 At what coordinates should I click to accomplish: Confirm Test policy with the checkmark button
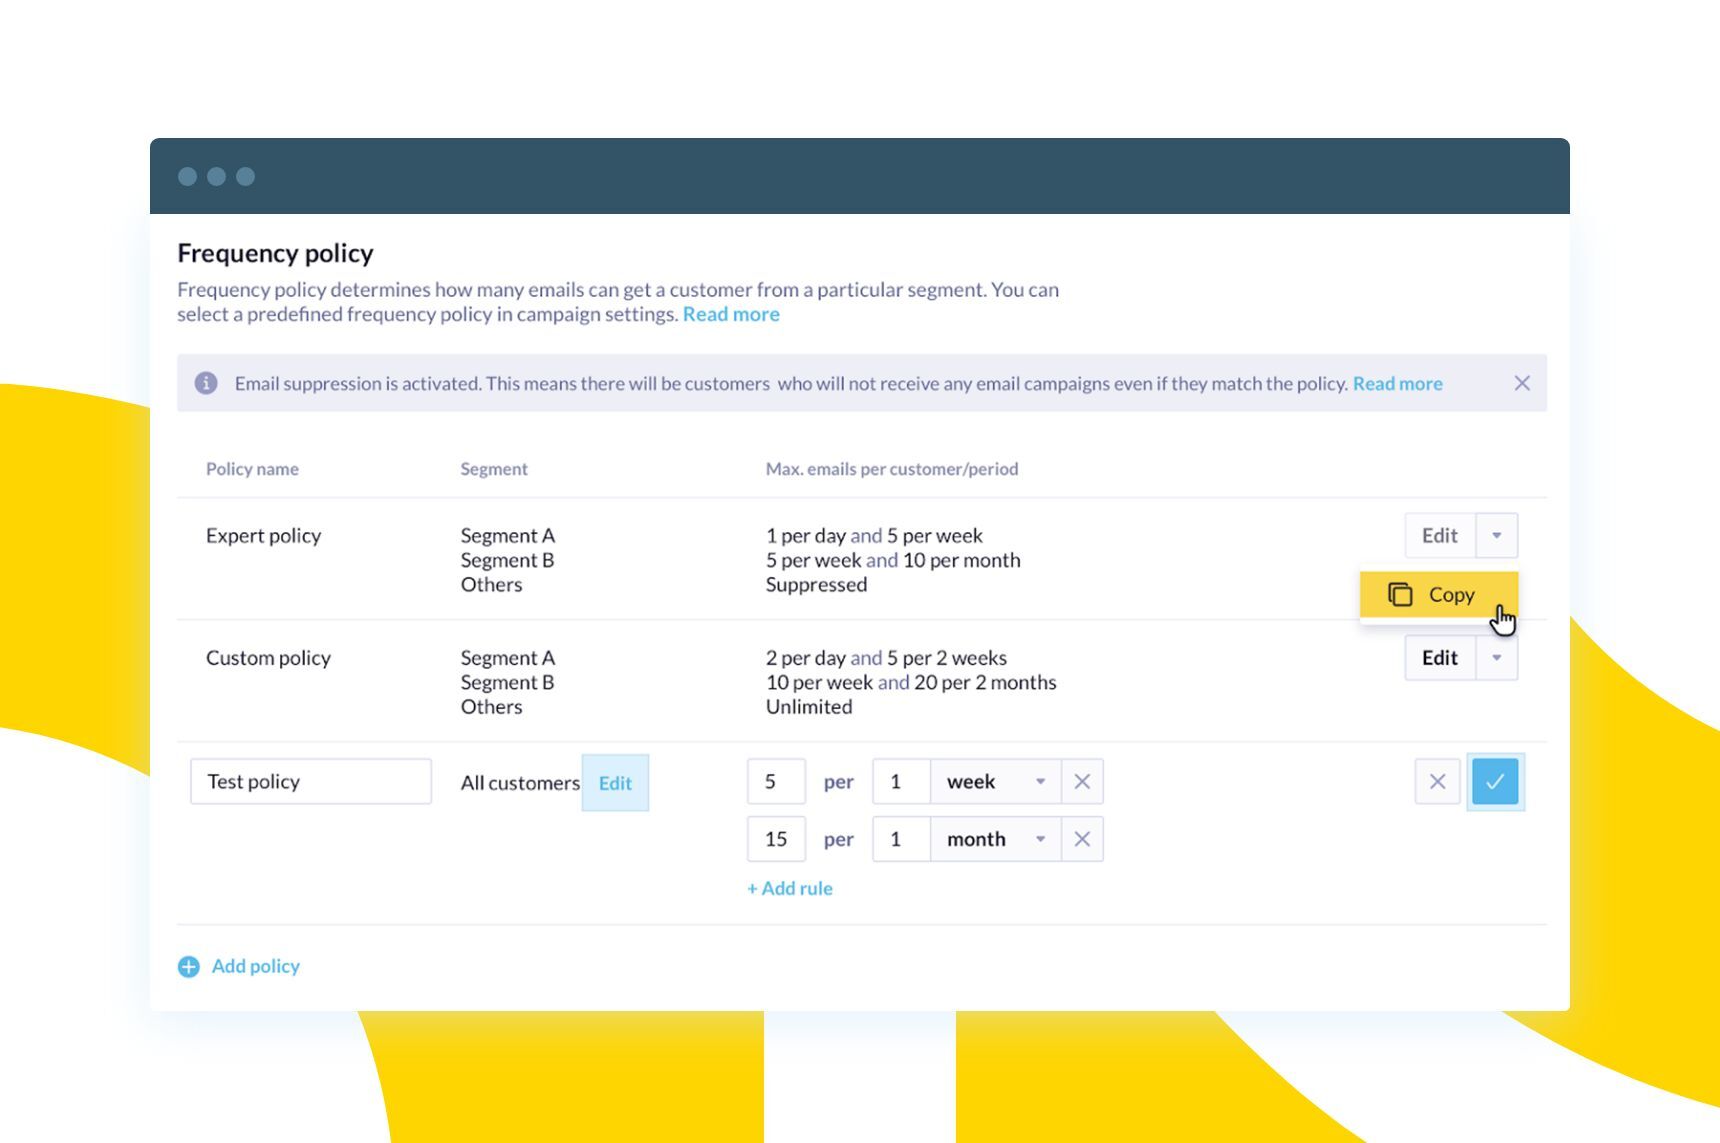click(1495, 781)
